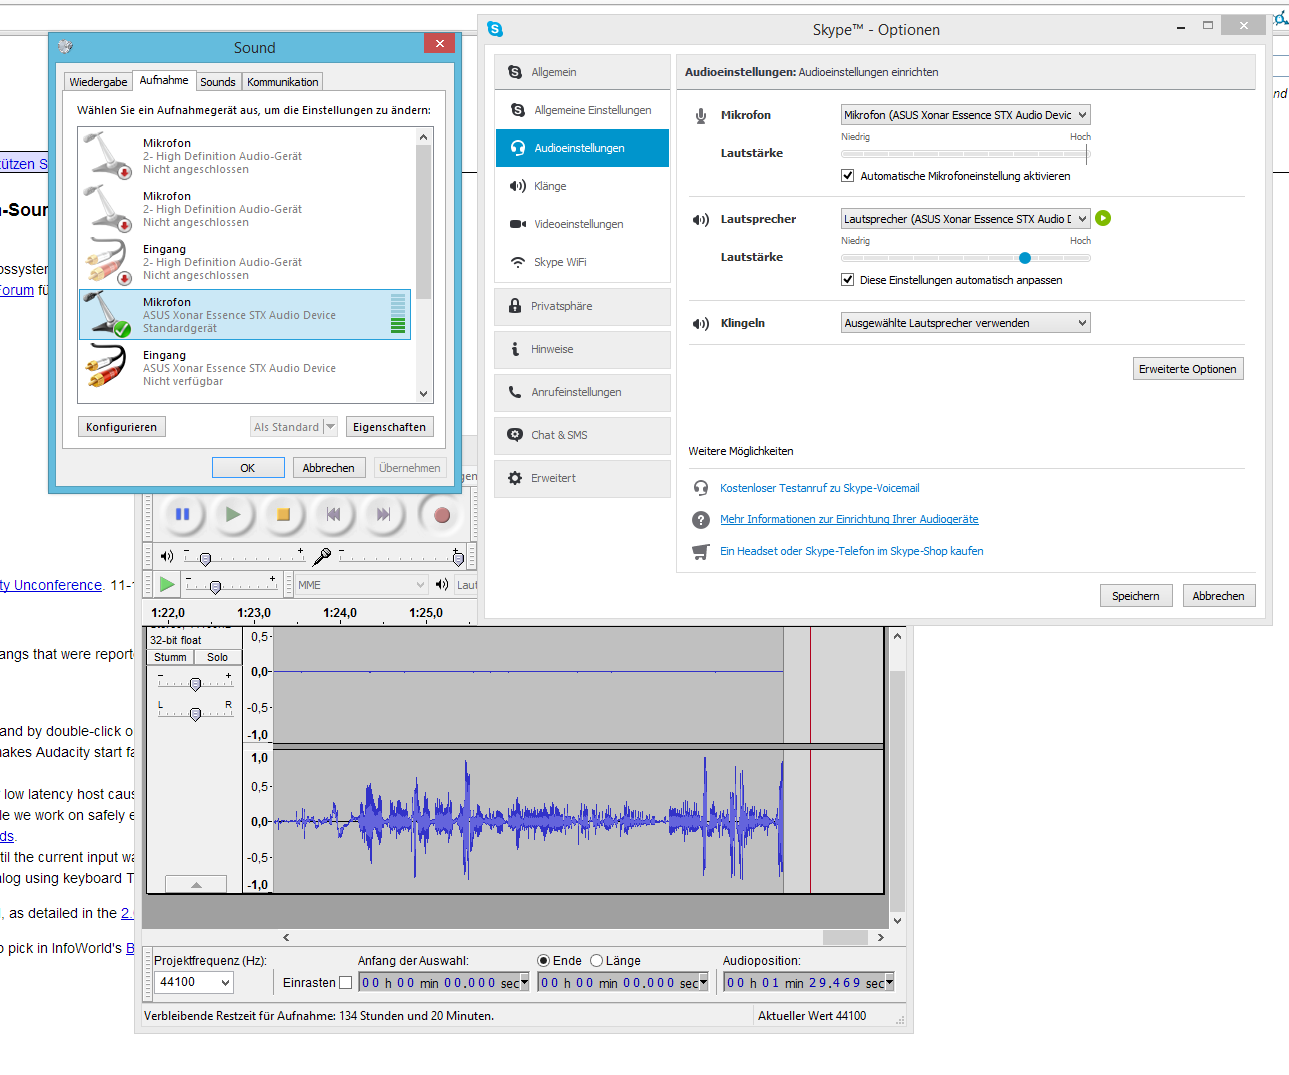Click question mark icon beside Mehr Informationen
Image resolution: width=1289 pixels, height=1075 pixels.
tap(701, 519)
